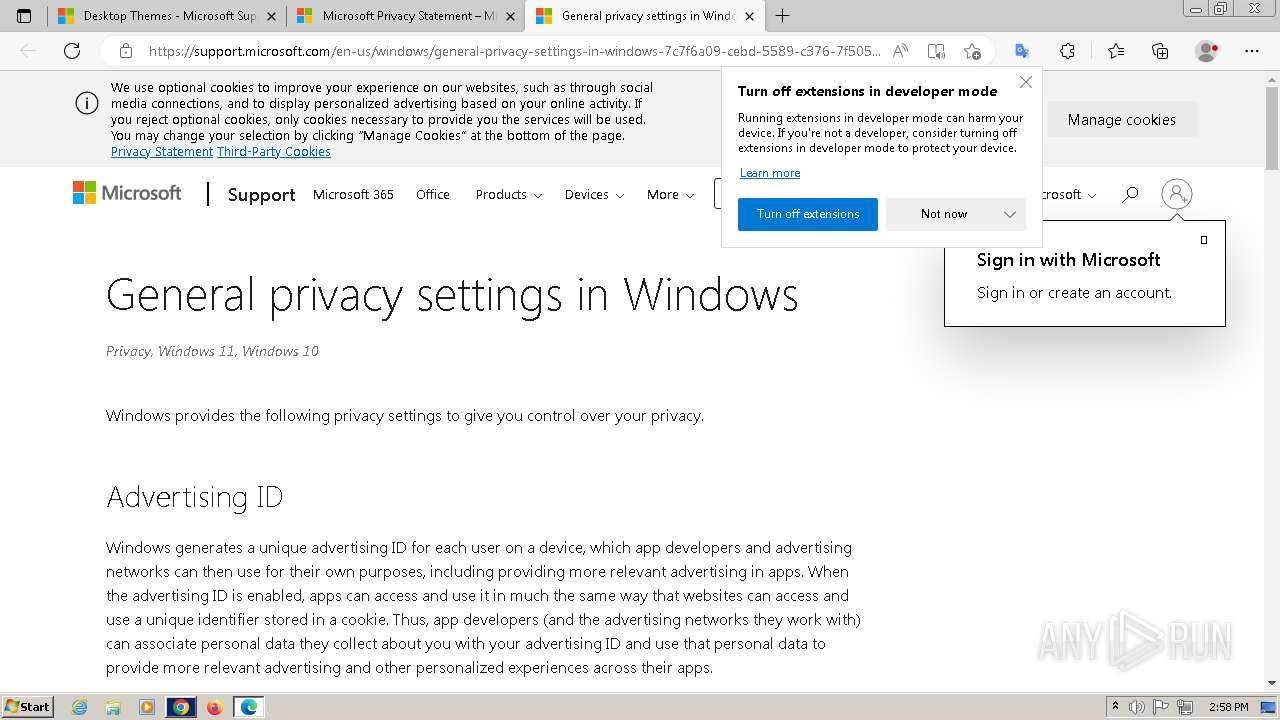Start Read aloud from the address bar

901,51
